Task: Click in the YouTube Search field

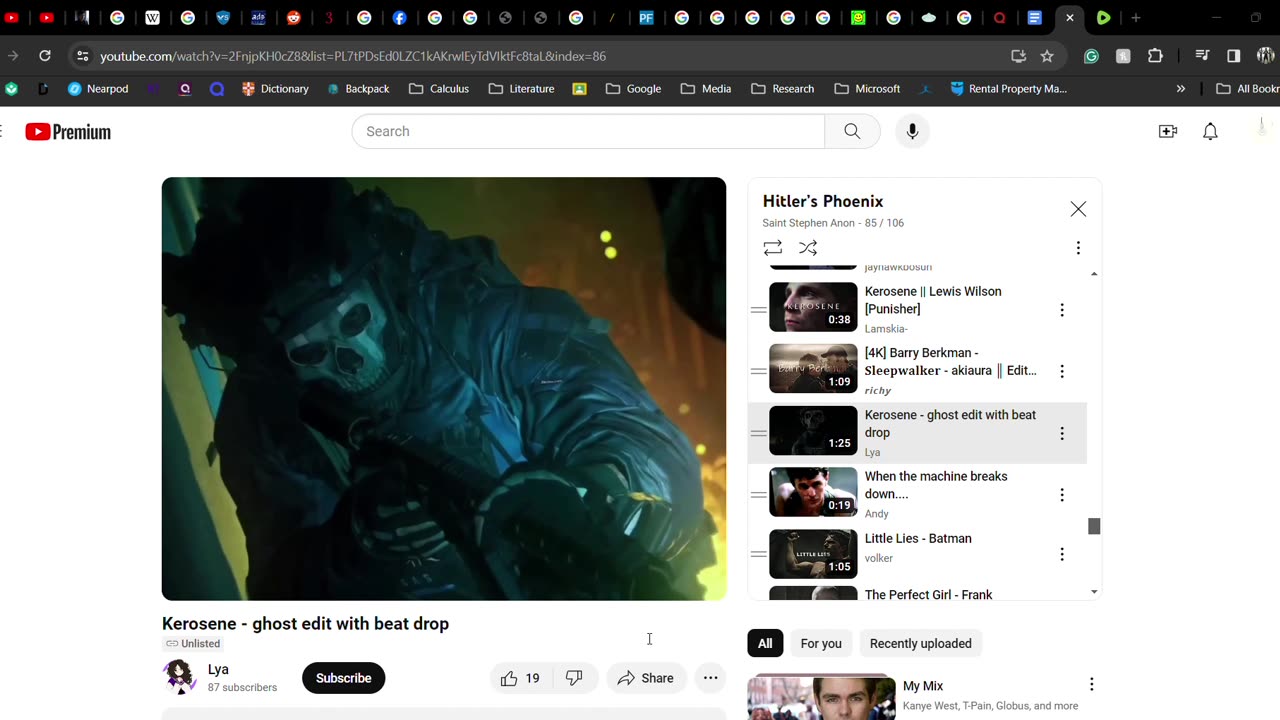Action: pos(588,131)
